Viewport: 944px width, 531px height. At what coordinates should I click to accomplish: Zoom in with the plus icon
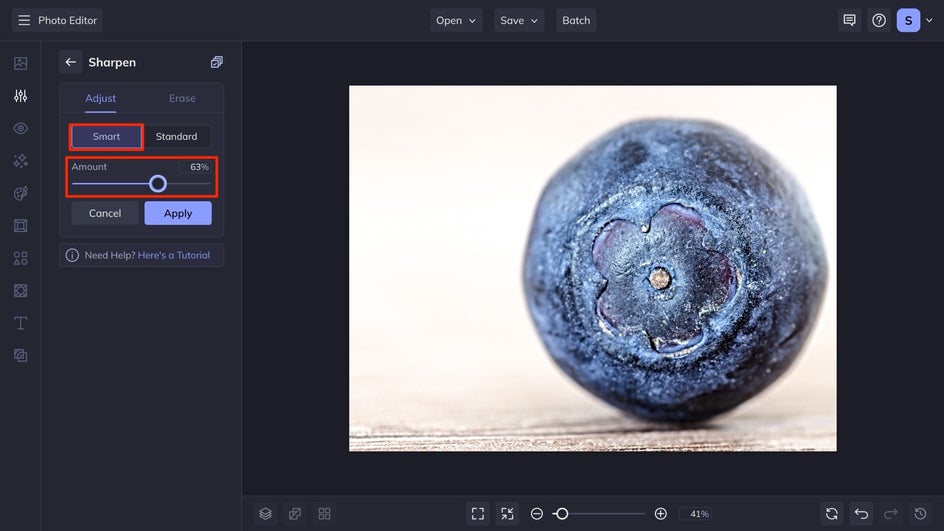point(660,514)
